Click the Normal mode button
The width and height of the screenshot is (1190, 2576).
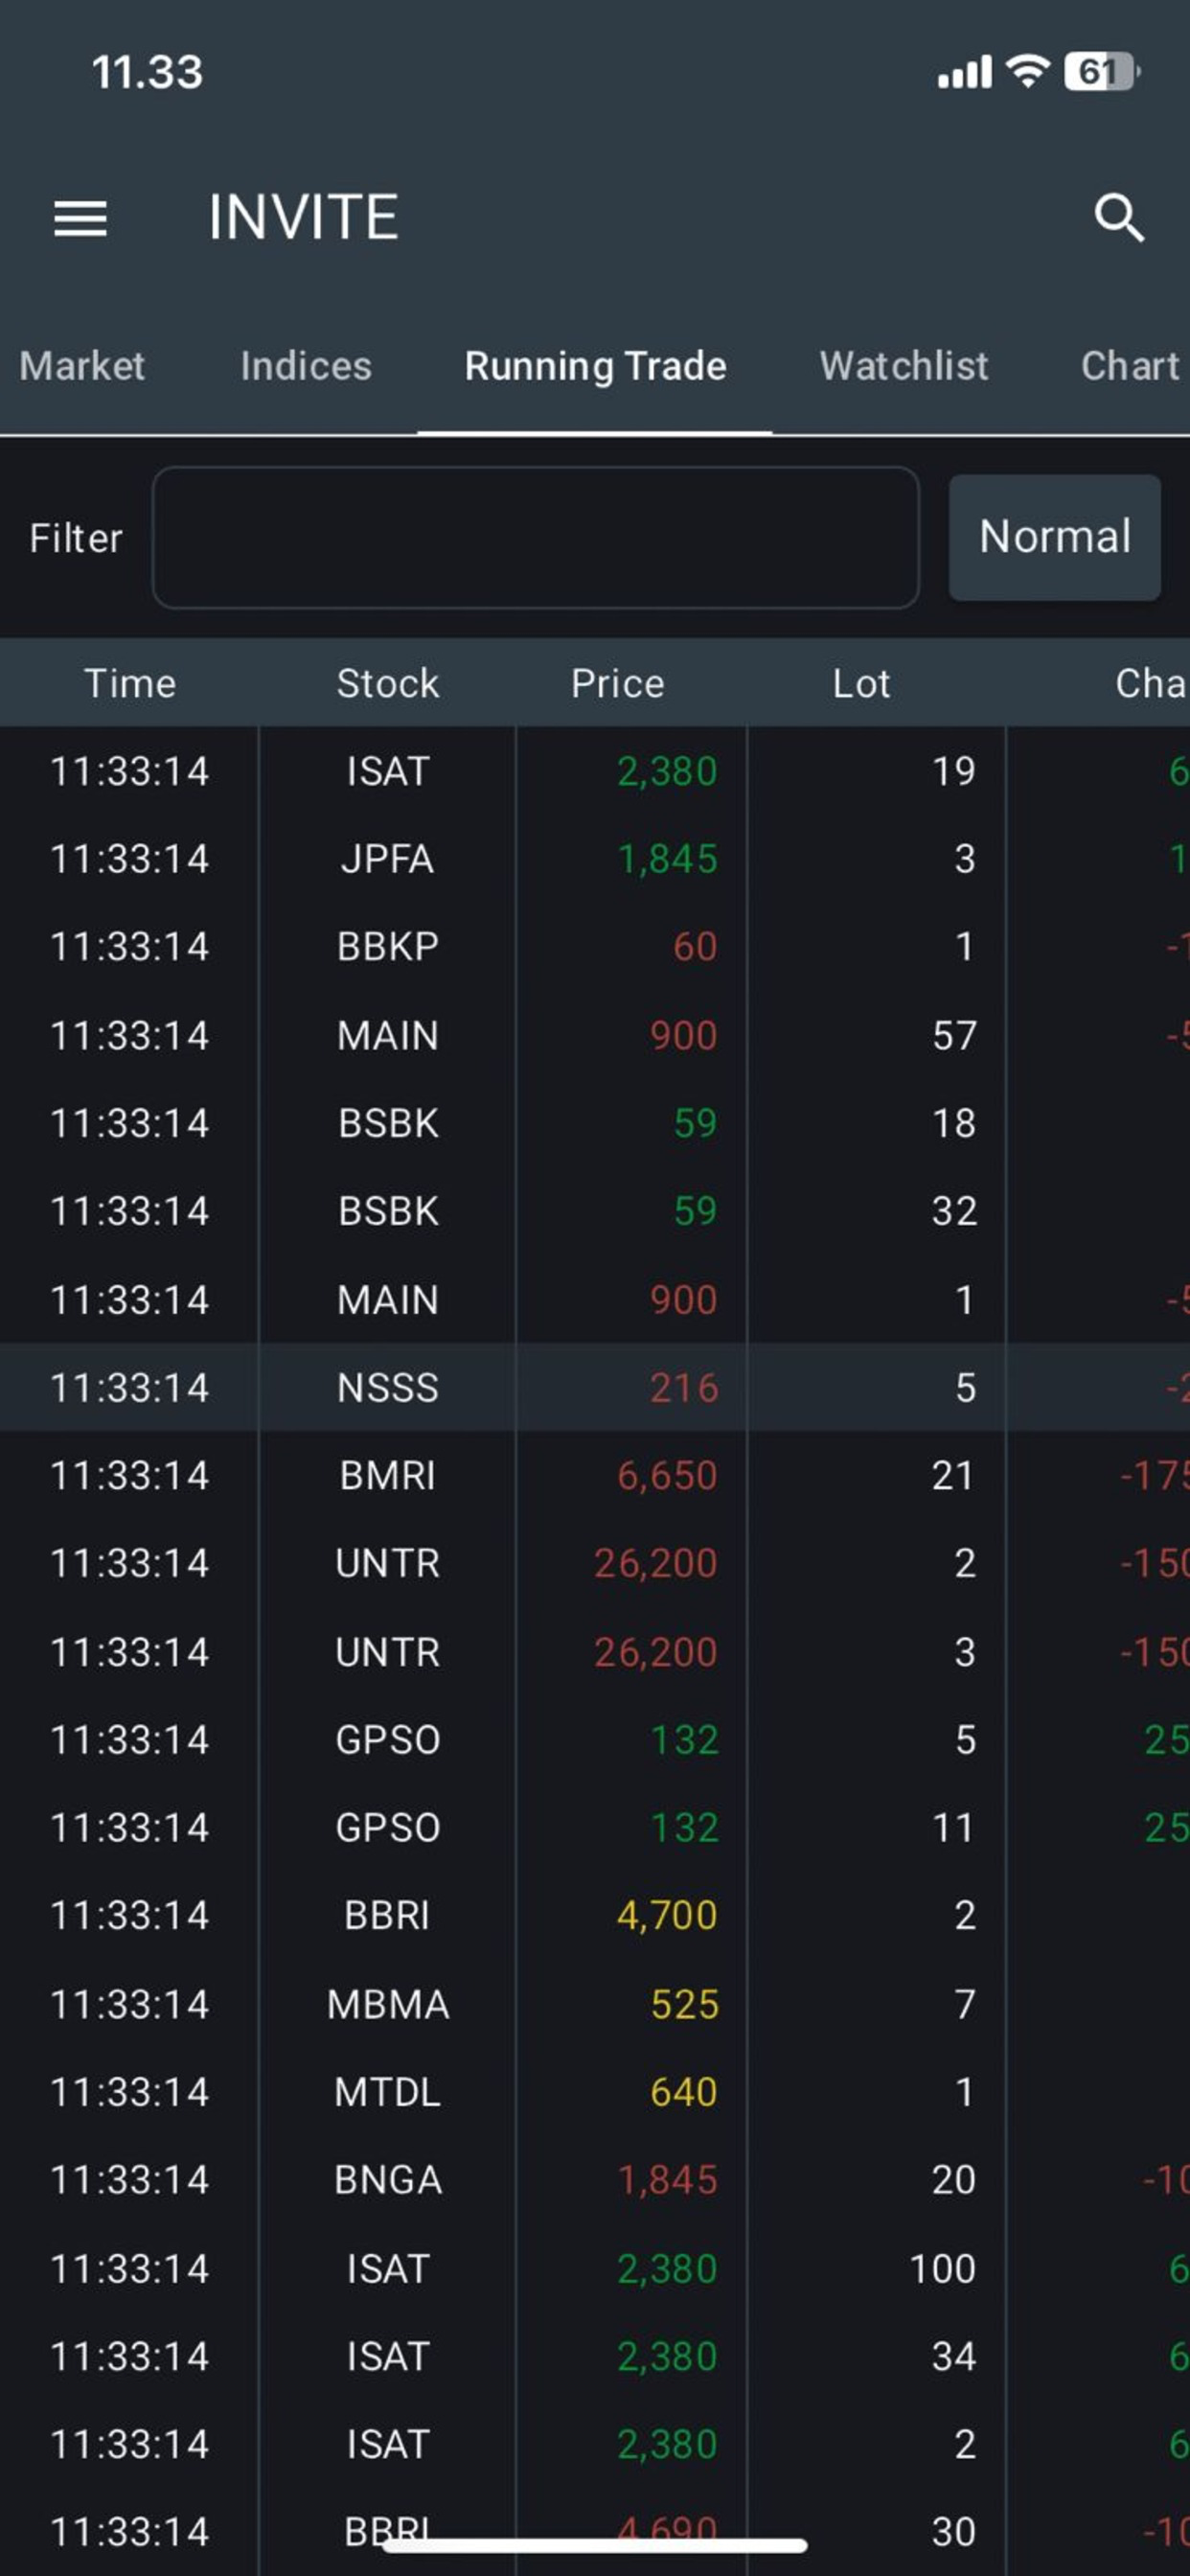click(1055, 537)
